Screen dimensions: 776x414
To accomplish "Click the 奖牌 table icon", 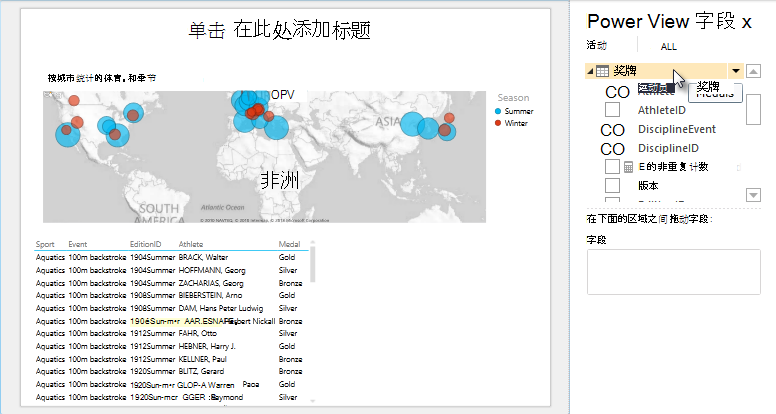I will (x=602, y=71).
